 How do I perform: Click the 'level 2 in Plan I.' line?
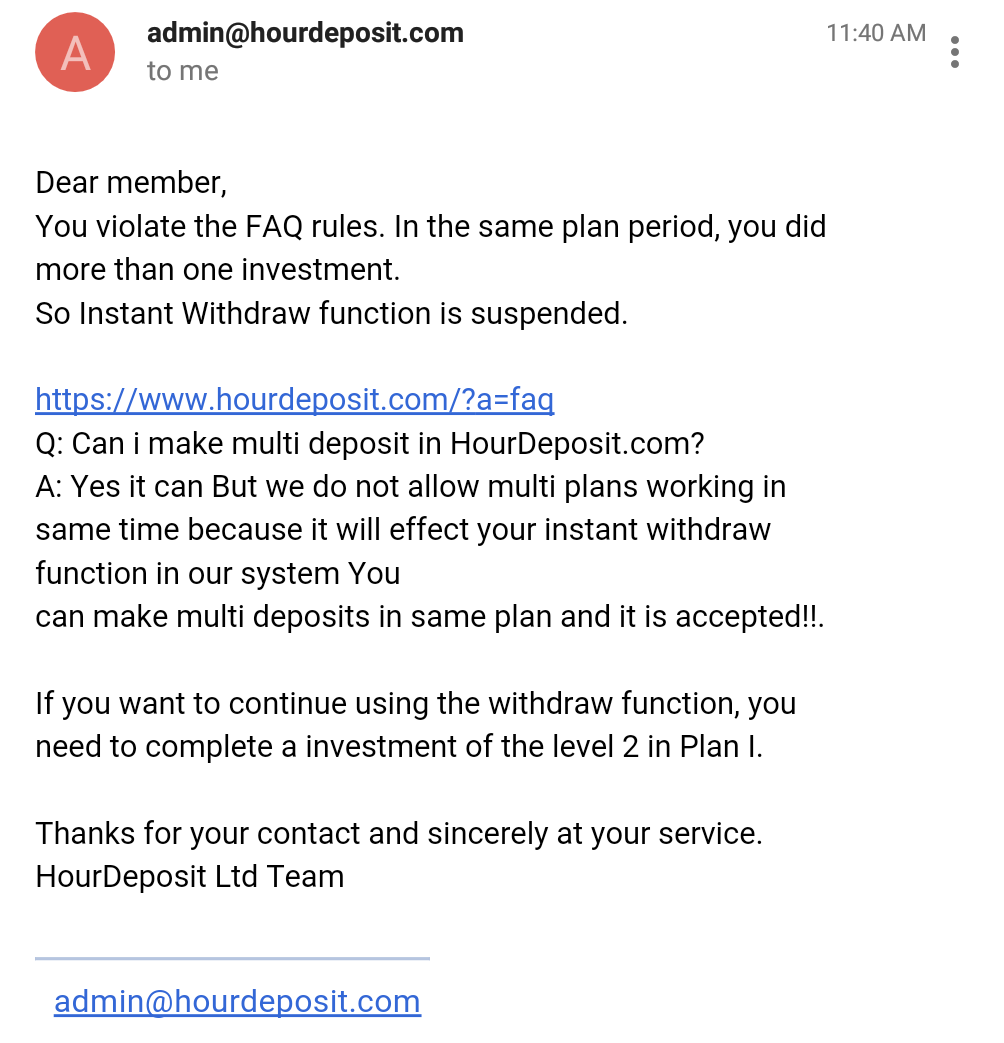[x=398, y=747]
